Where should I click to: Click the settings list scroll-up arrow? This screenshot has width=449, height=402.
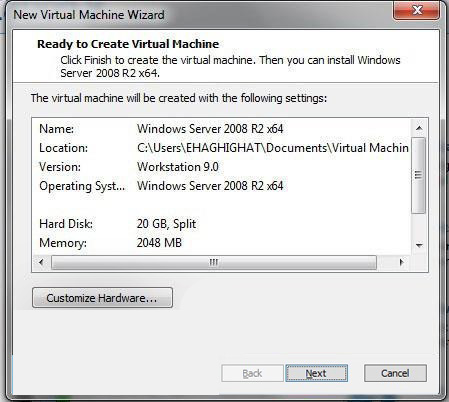pyautogui.click(x=419, y=128)
